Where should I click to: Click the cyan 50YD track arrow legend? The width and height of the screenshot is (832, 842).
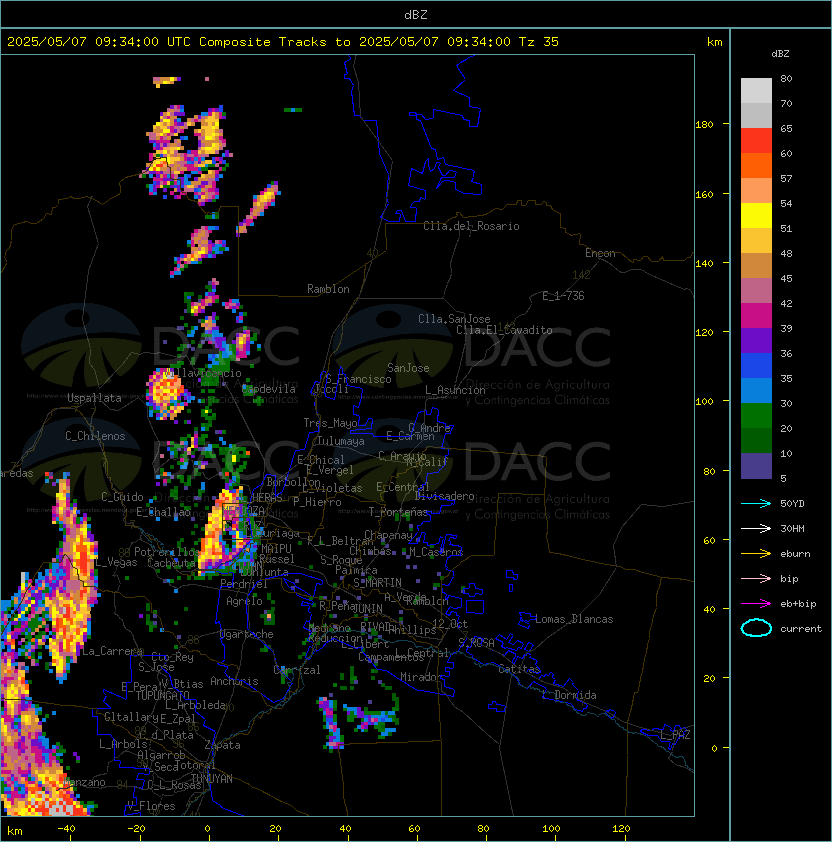[756, 503]
